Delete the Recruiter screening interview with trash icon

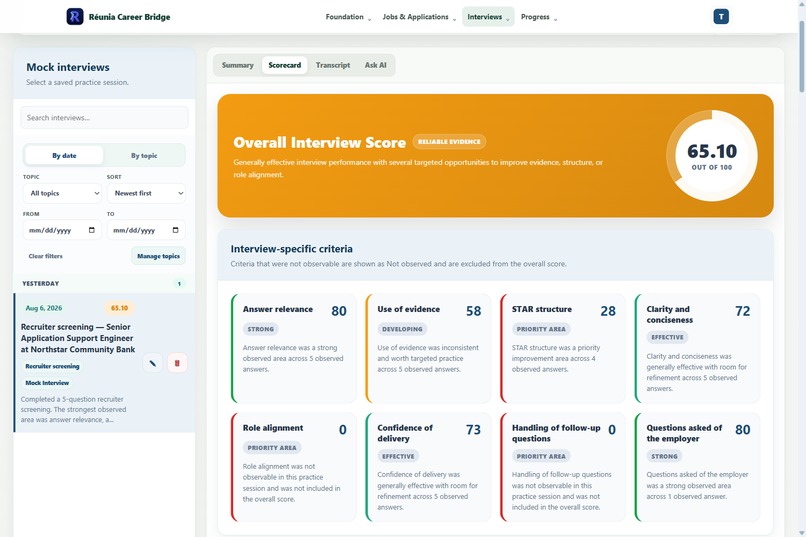click(177, 363)
